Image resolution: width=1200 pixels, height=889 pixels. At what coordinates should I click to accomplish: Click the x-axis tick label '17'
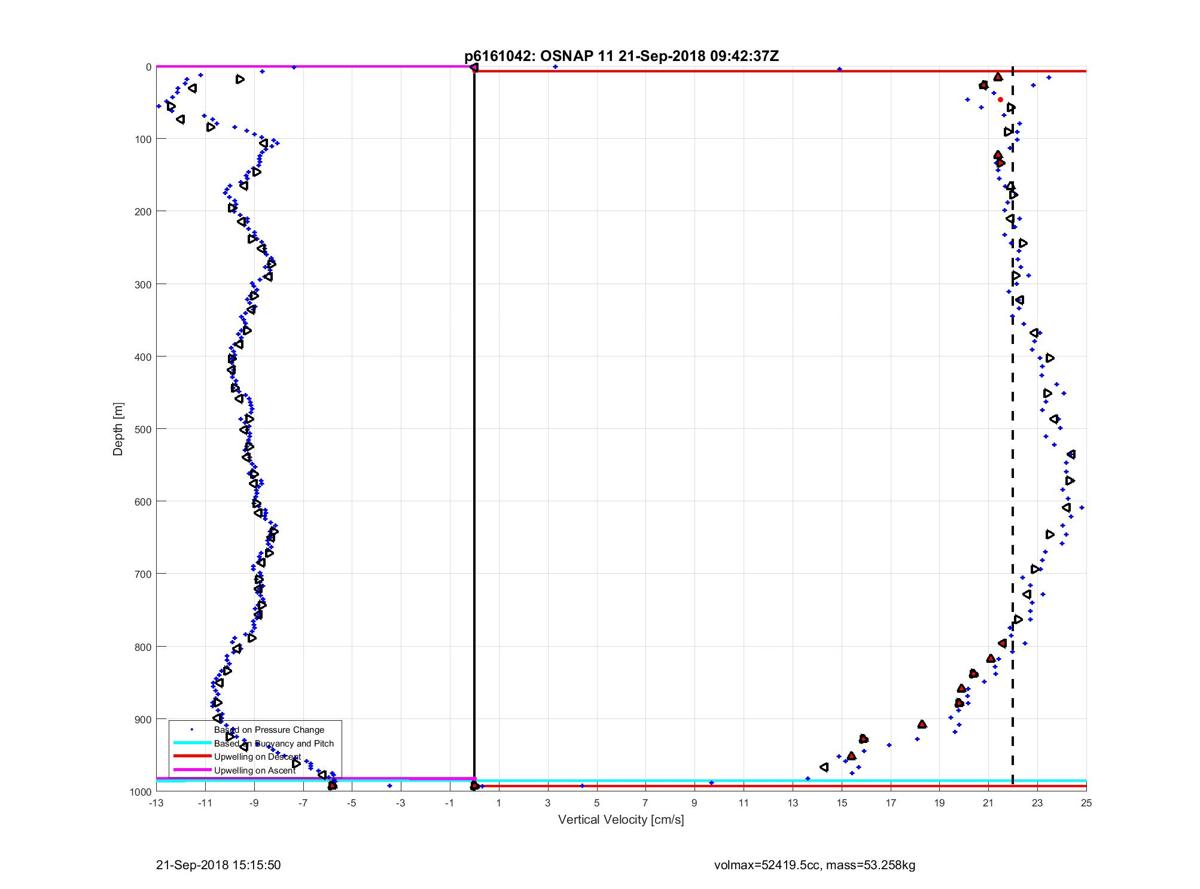(890, 802)
